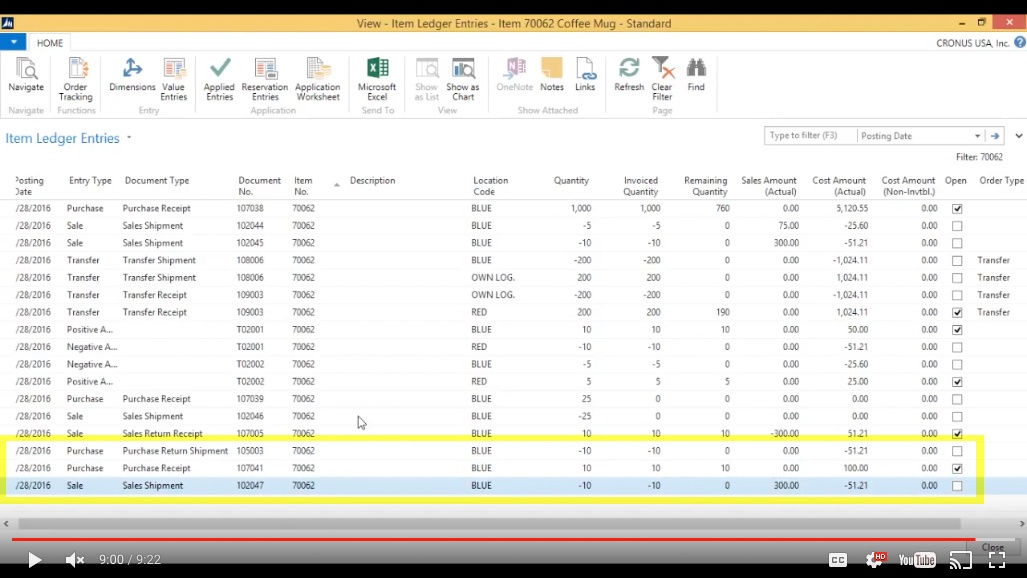Open Dimensions for the entry
Screen dimensions: 1027x578
click(x=132, y=75)
